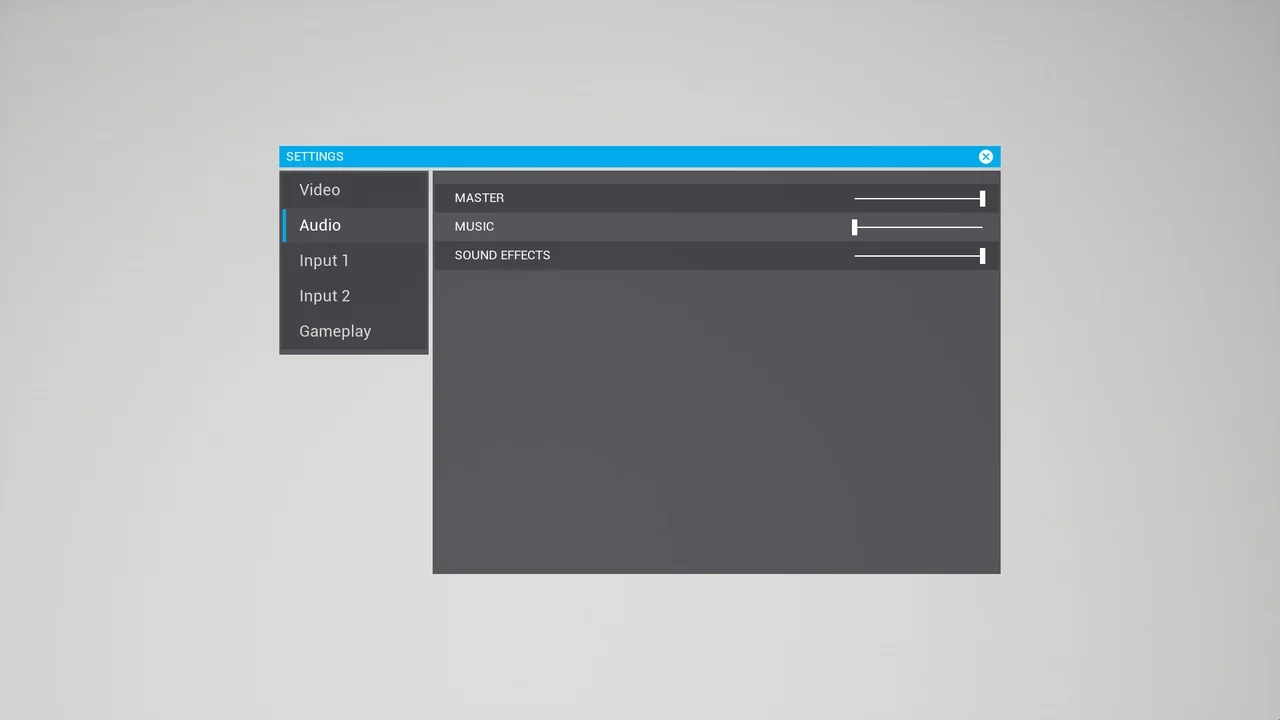Open the Input 1 settings tab

324,261
